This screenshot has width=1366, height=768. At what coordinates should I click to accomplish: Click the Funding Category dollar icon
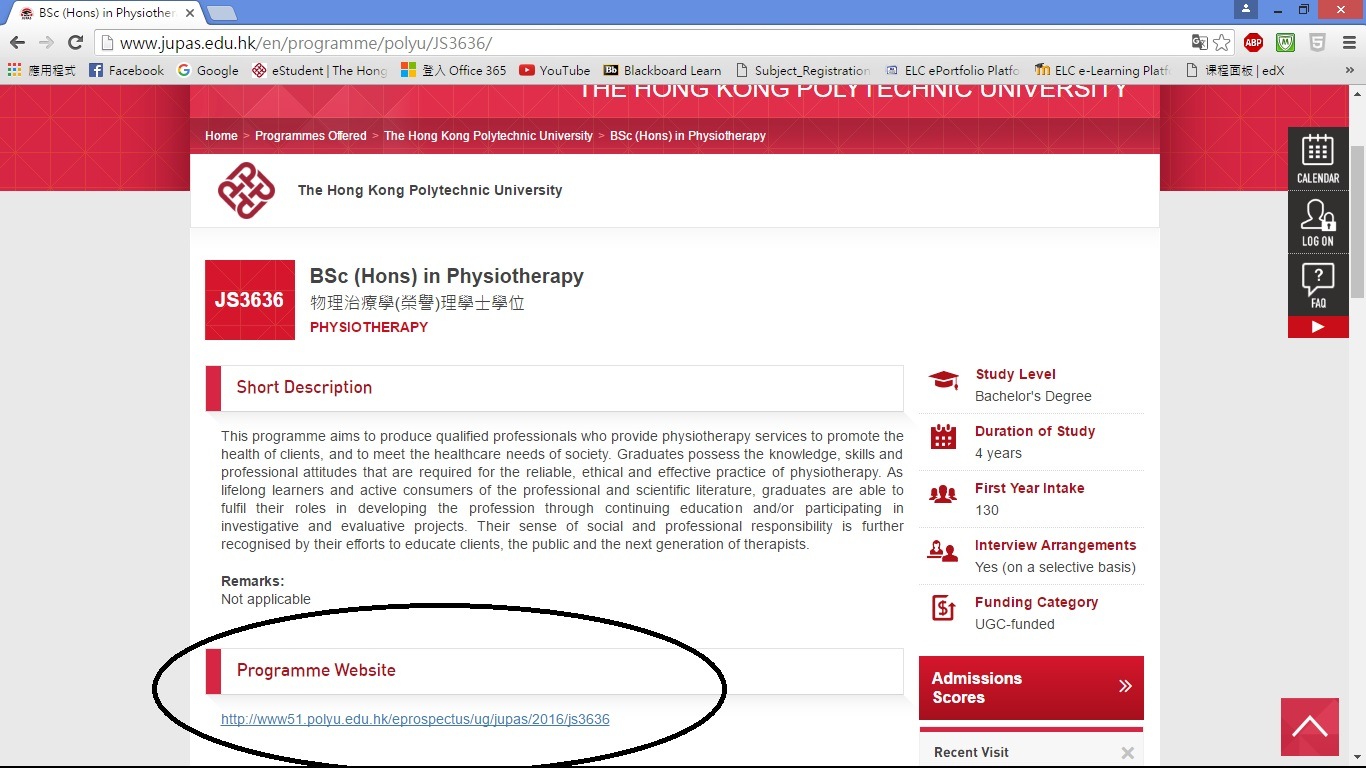943,608
